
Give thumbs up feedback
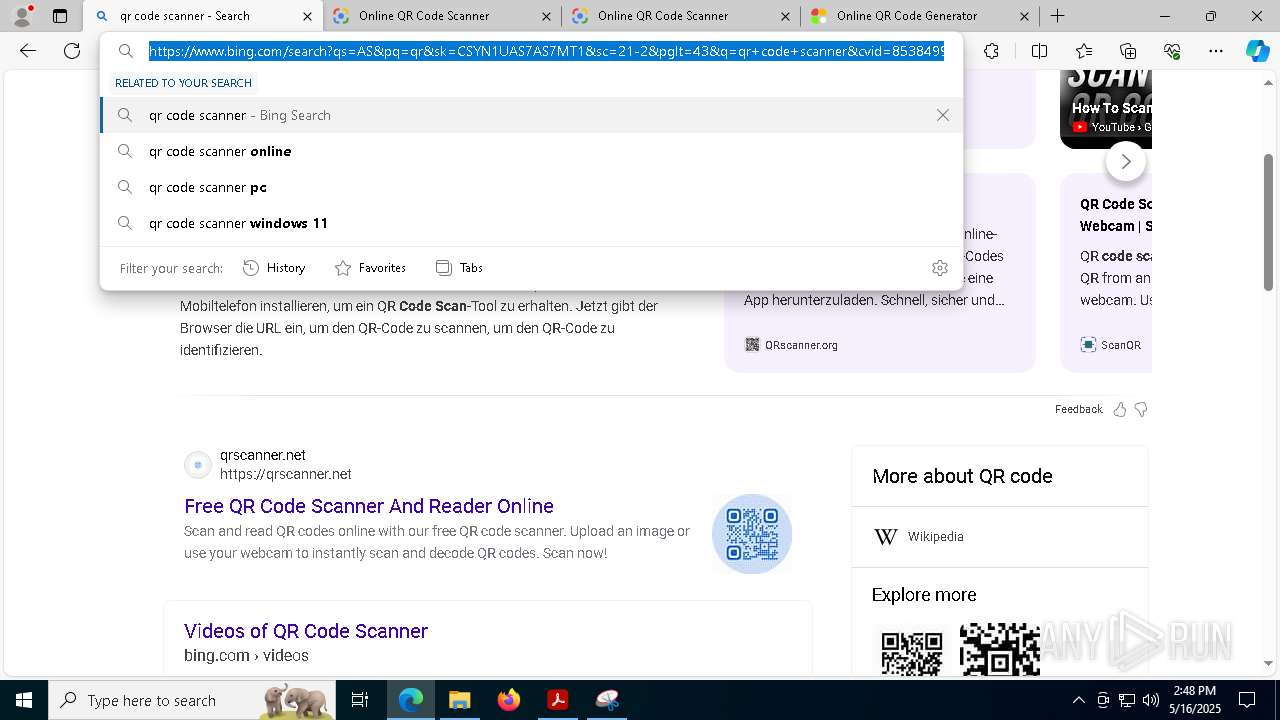(1120, 409)
